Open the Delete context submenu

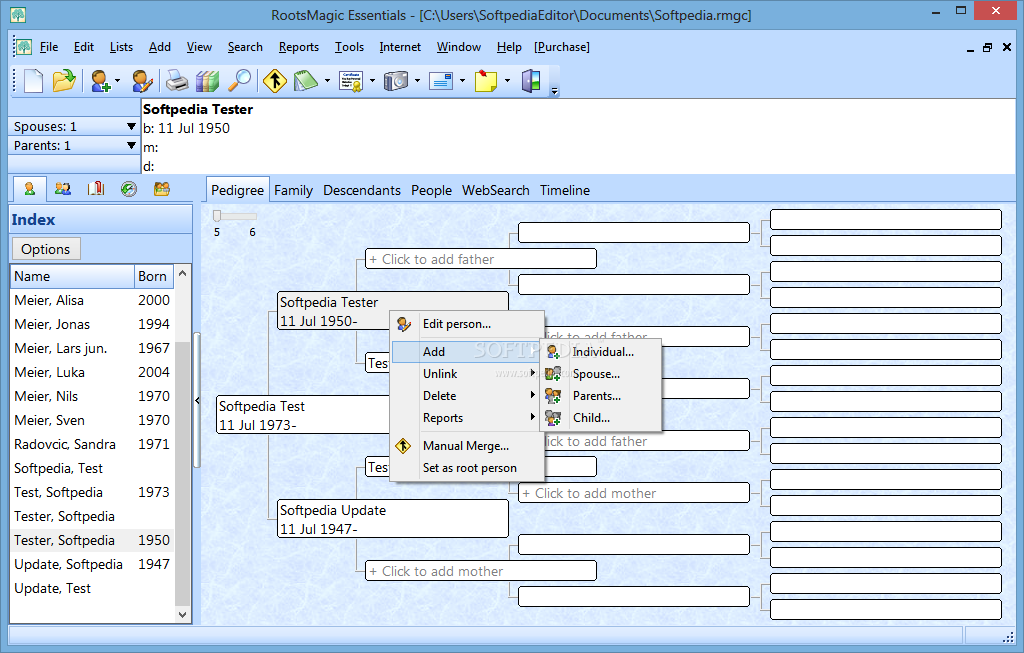[468, 396]
